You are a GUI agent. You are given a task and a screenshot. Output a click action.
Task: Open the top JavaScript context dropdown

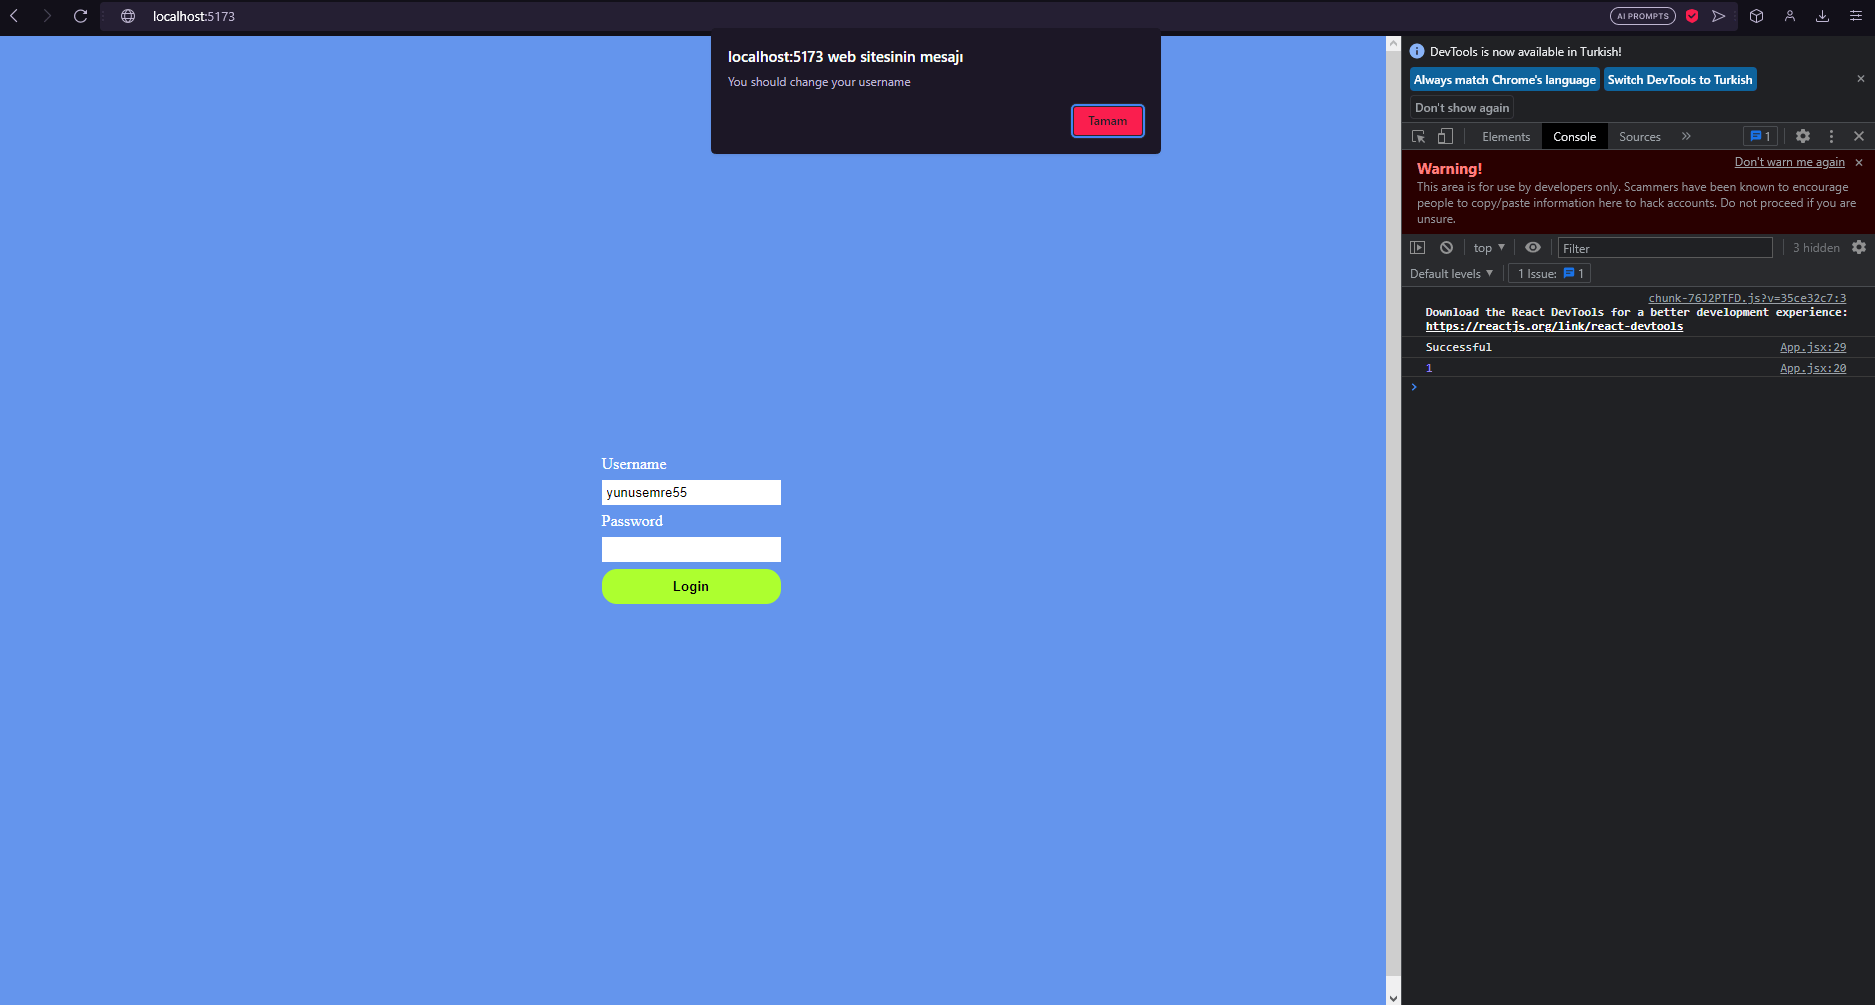coord(1489,247)
